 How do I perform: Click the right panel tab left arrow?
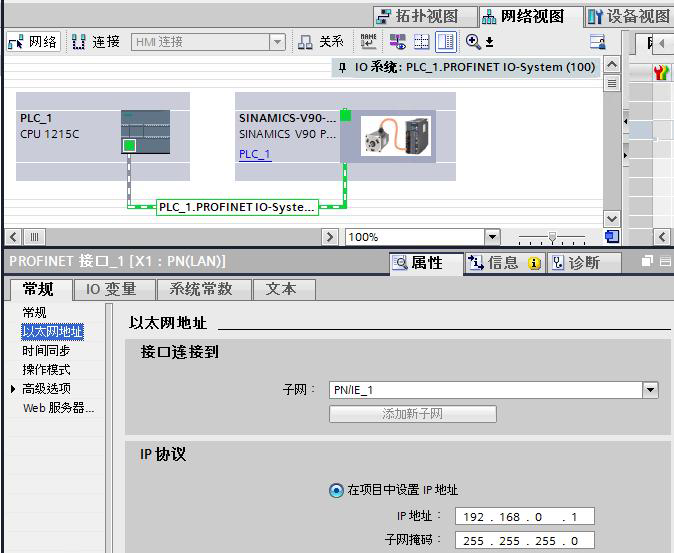[662, 43]
